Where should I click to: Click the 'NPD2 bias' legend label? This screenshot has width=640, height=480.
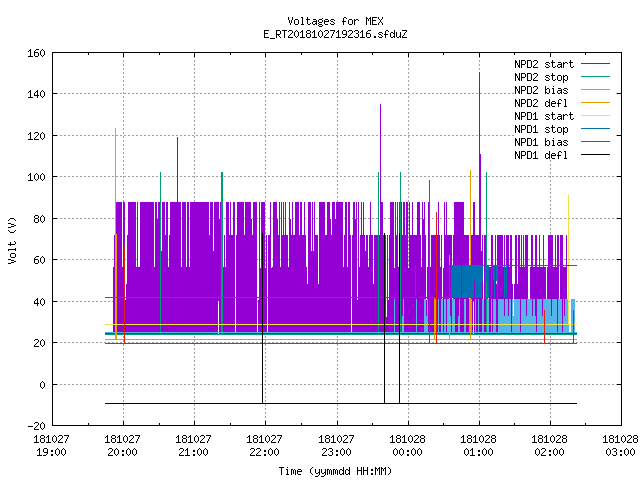(x=541, y=90)
